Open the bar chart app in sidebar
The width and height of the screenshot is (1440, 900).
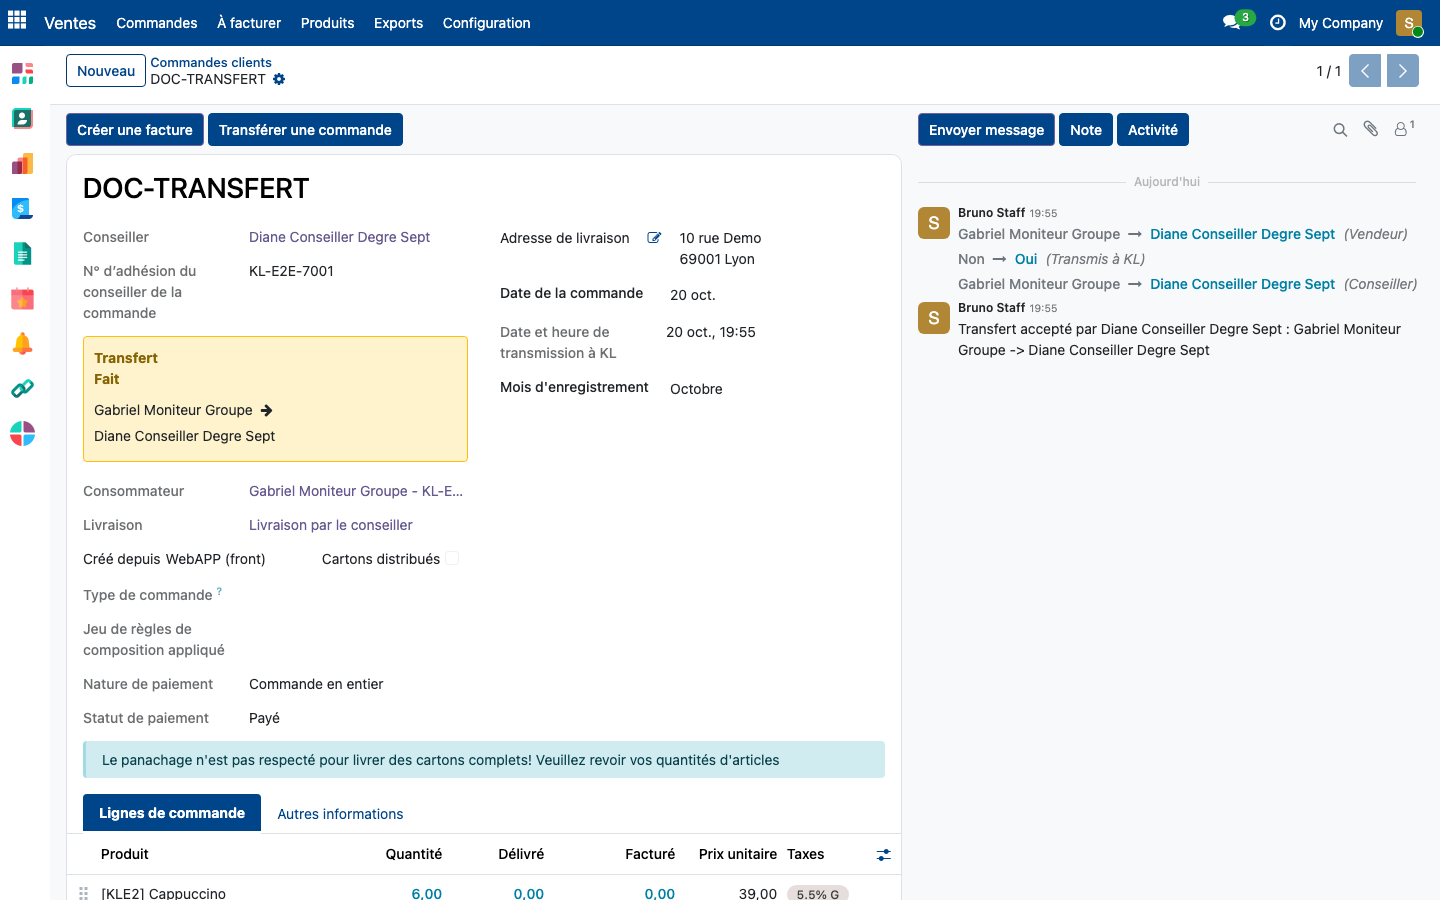[22, 163]
